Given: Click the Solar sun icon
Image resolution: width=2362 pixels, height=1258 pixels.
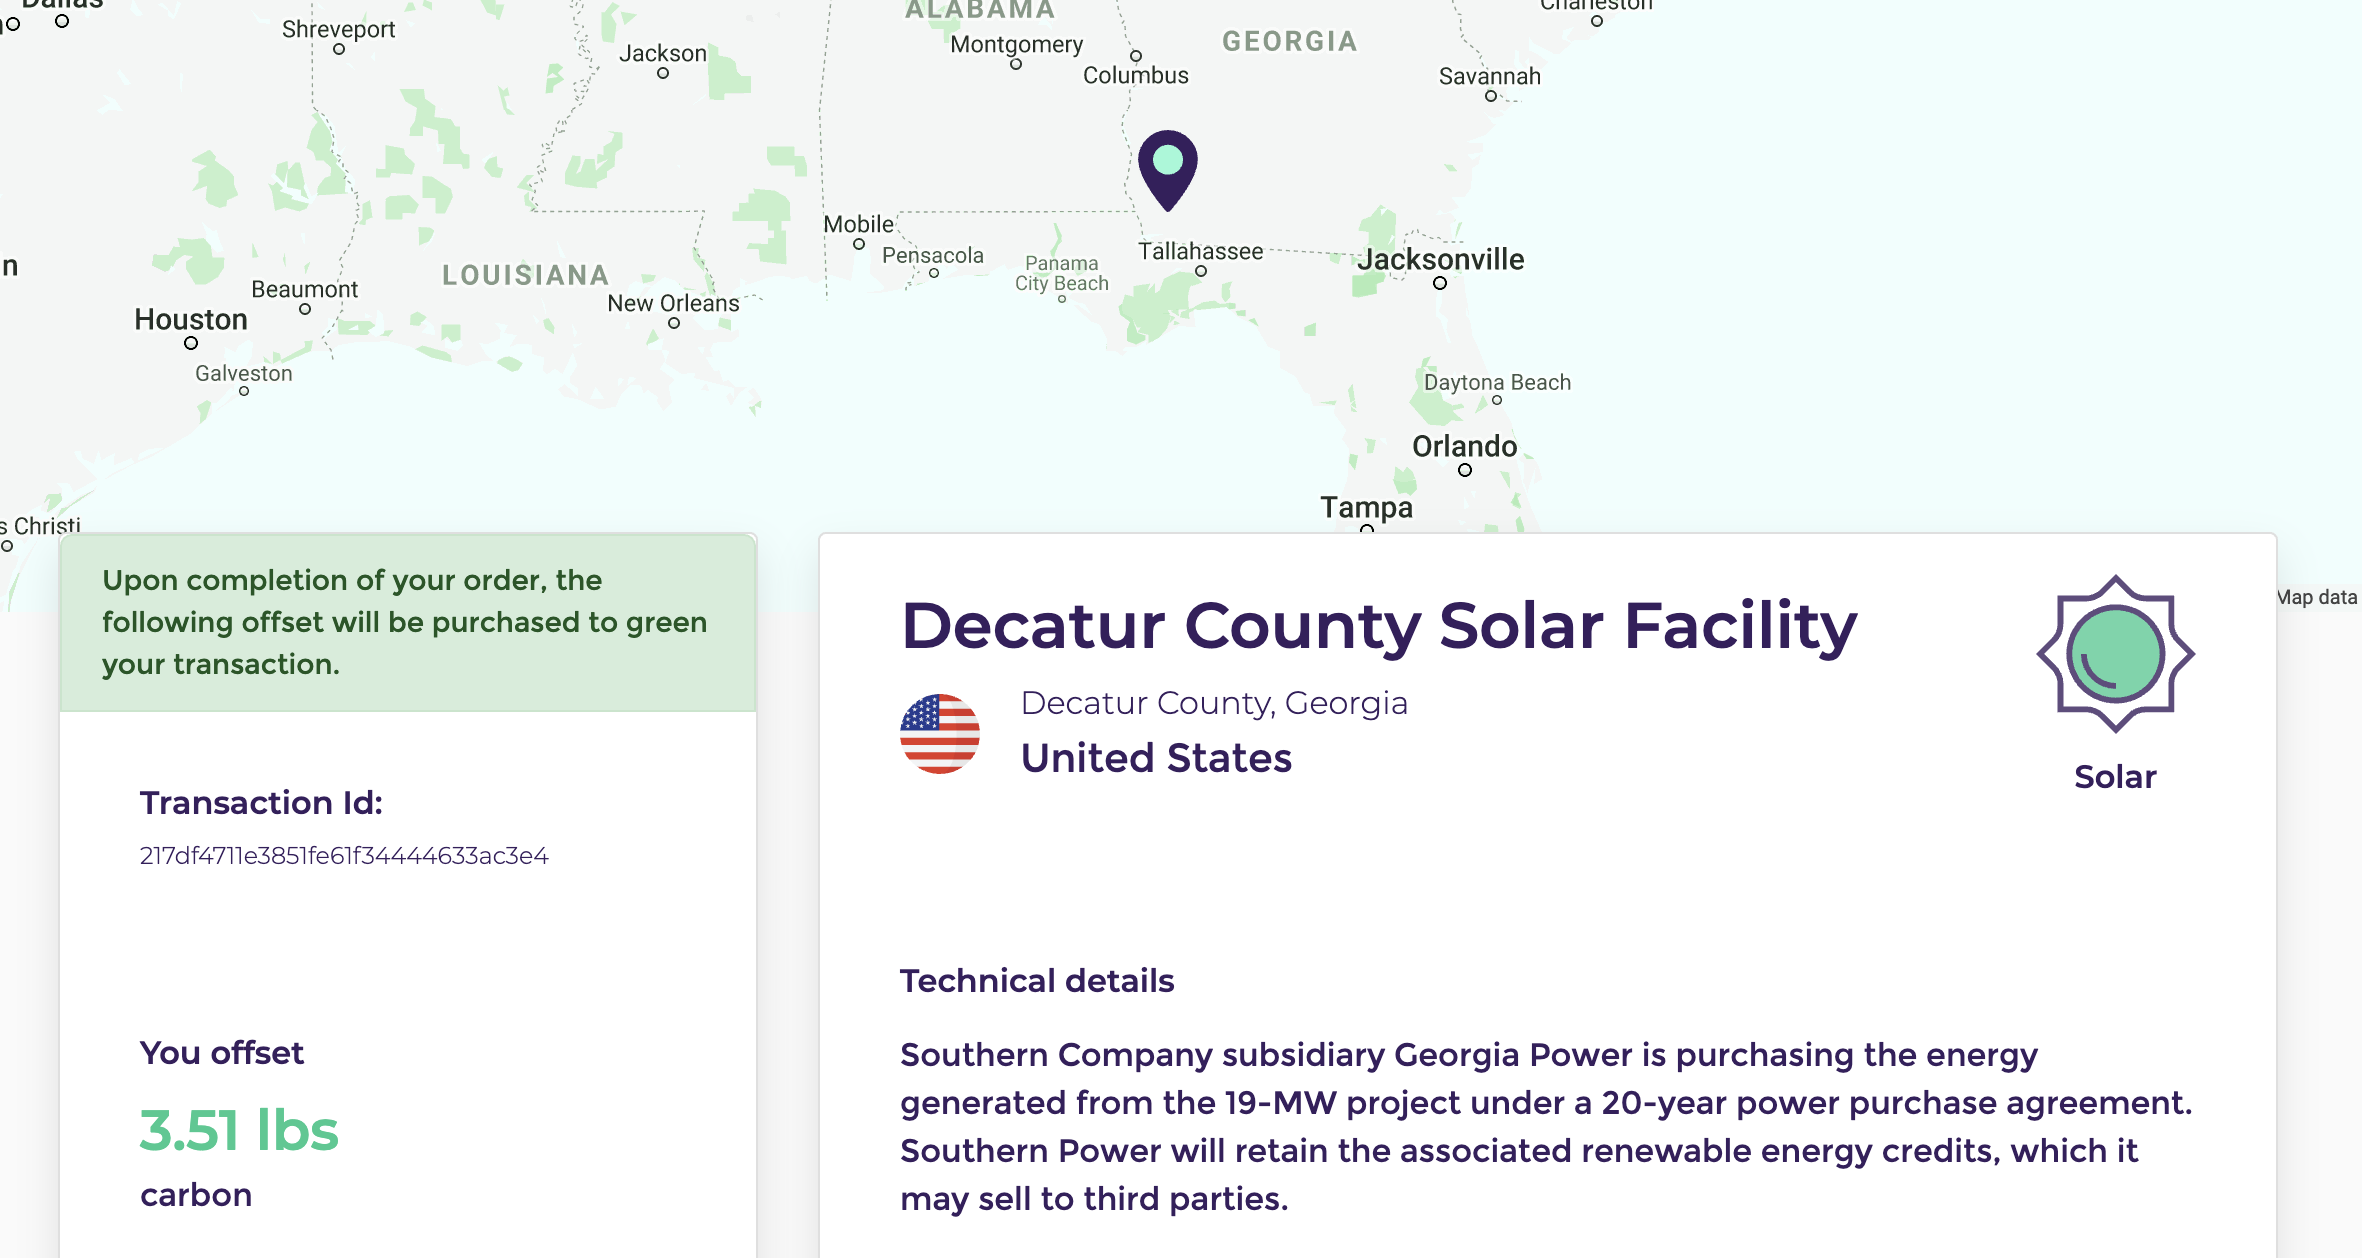Looking at the screenshot, I should coord(2115,654).
